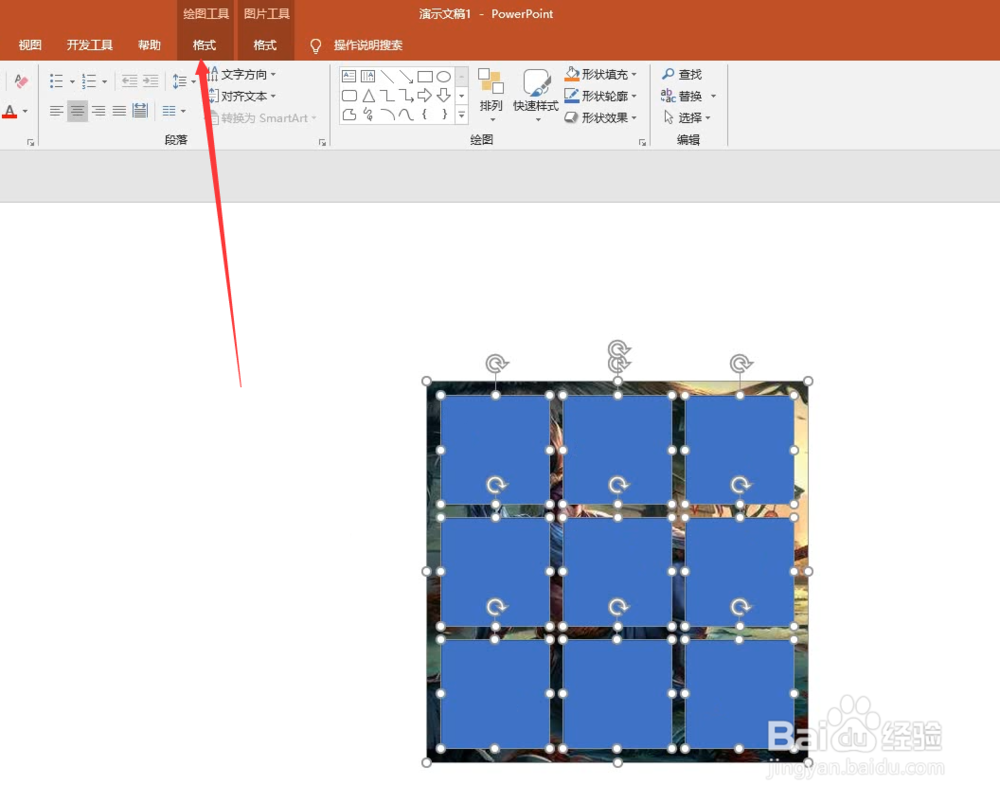This screenshot has width=1000, height=802.
Task: Expand the full shapes gallery
Action: [462, 115]
